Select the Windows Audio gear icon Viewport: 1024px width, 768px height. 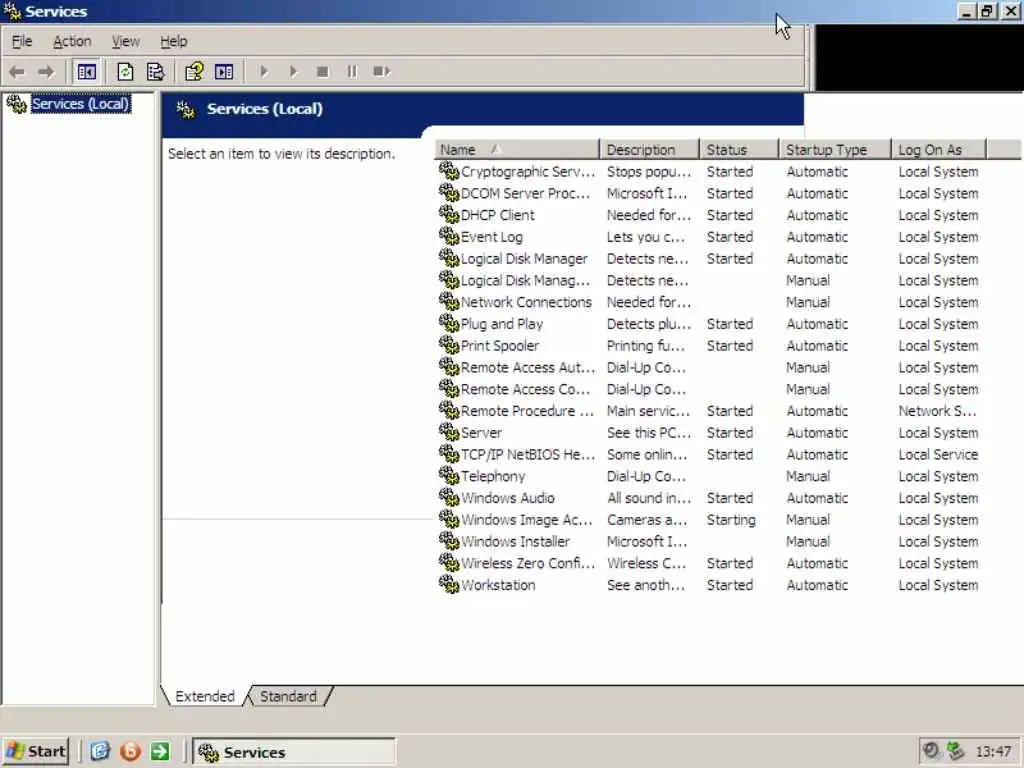449,497
